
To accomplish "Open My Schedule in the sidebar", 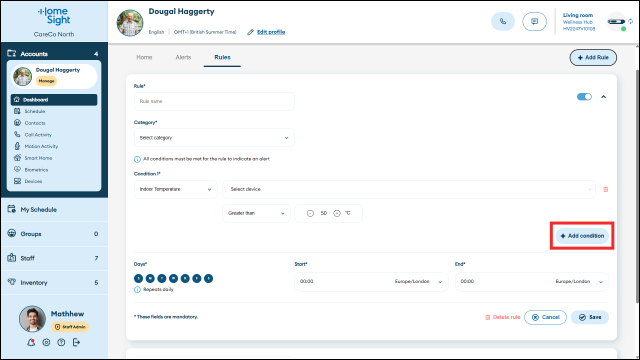I will point(54,209).
